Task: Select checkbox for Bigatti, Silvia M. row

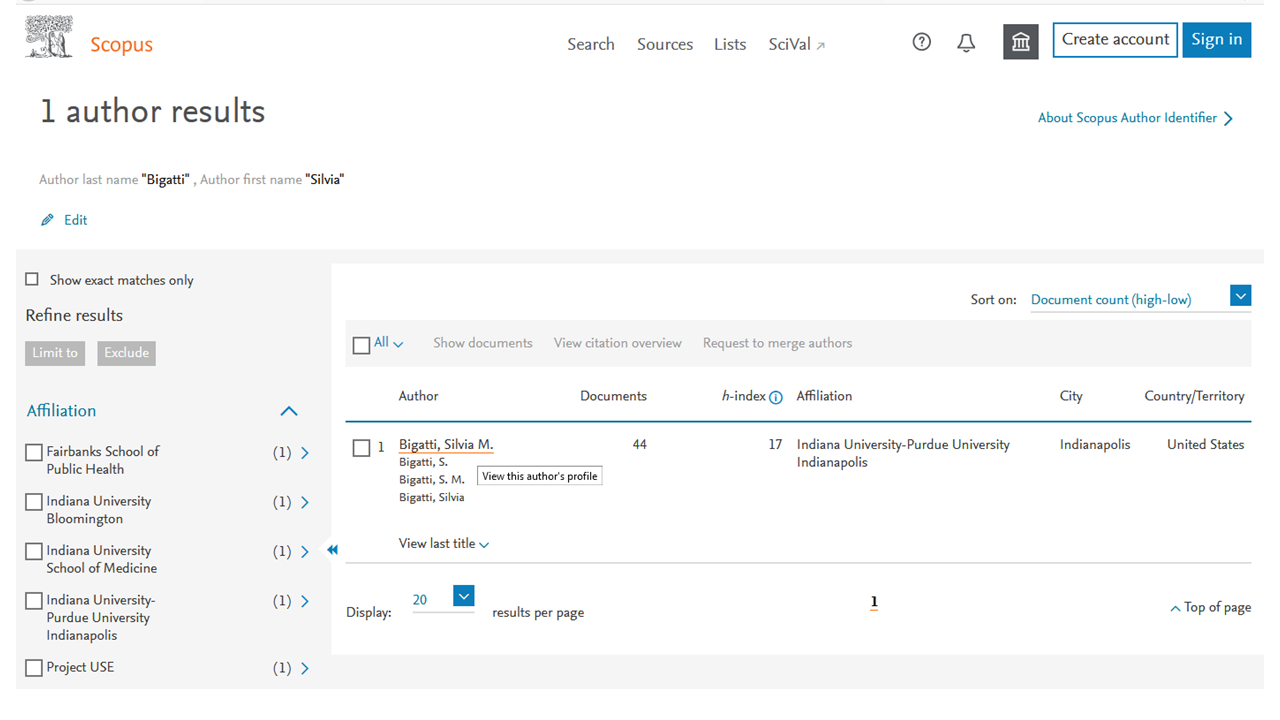Action: [362, 448]
